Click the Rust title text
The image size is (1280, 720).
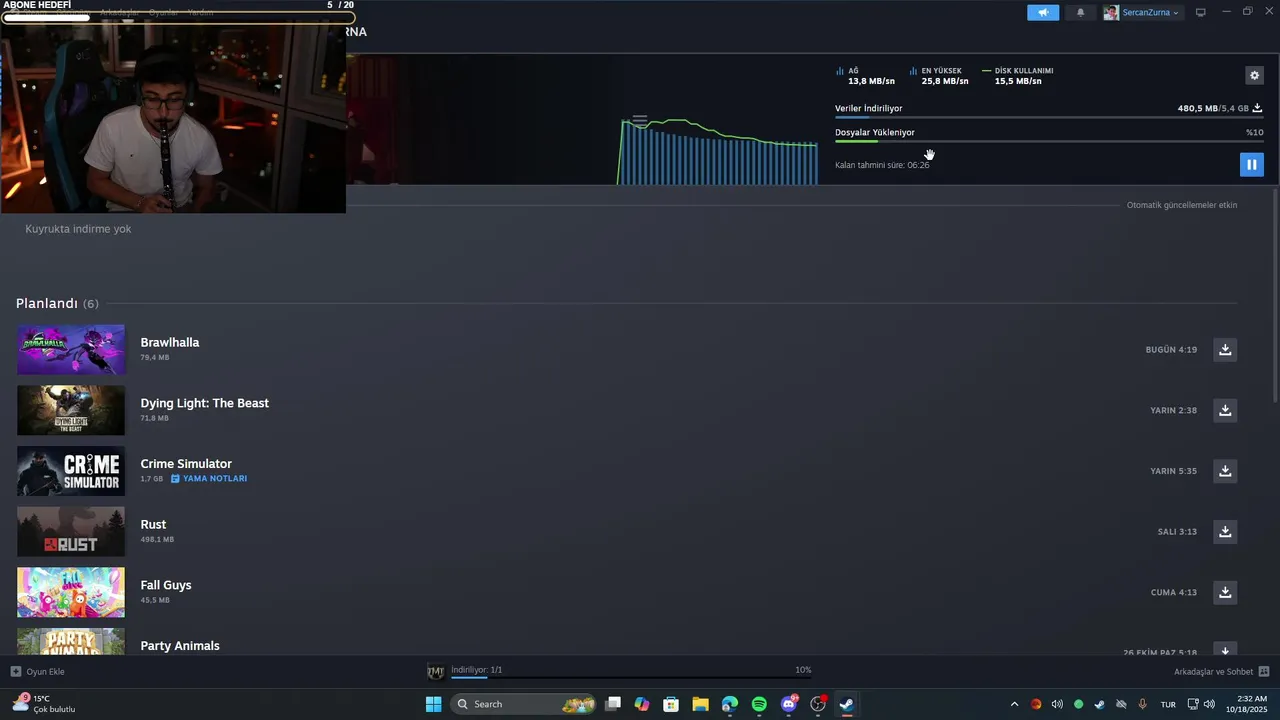pos(153,525)
